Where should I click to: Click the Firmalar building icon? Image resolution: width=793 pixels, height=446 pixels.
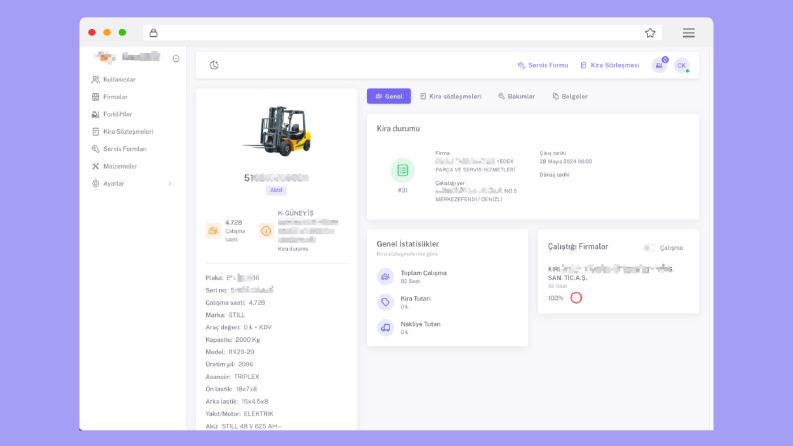[x=95, y=97]
